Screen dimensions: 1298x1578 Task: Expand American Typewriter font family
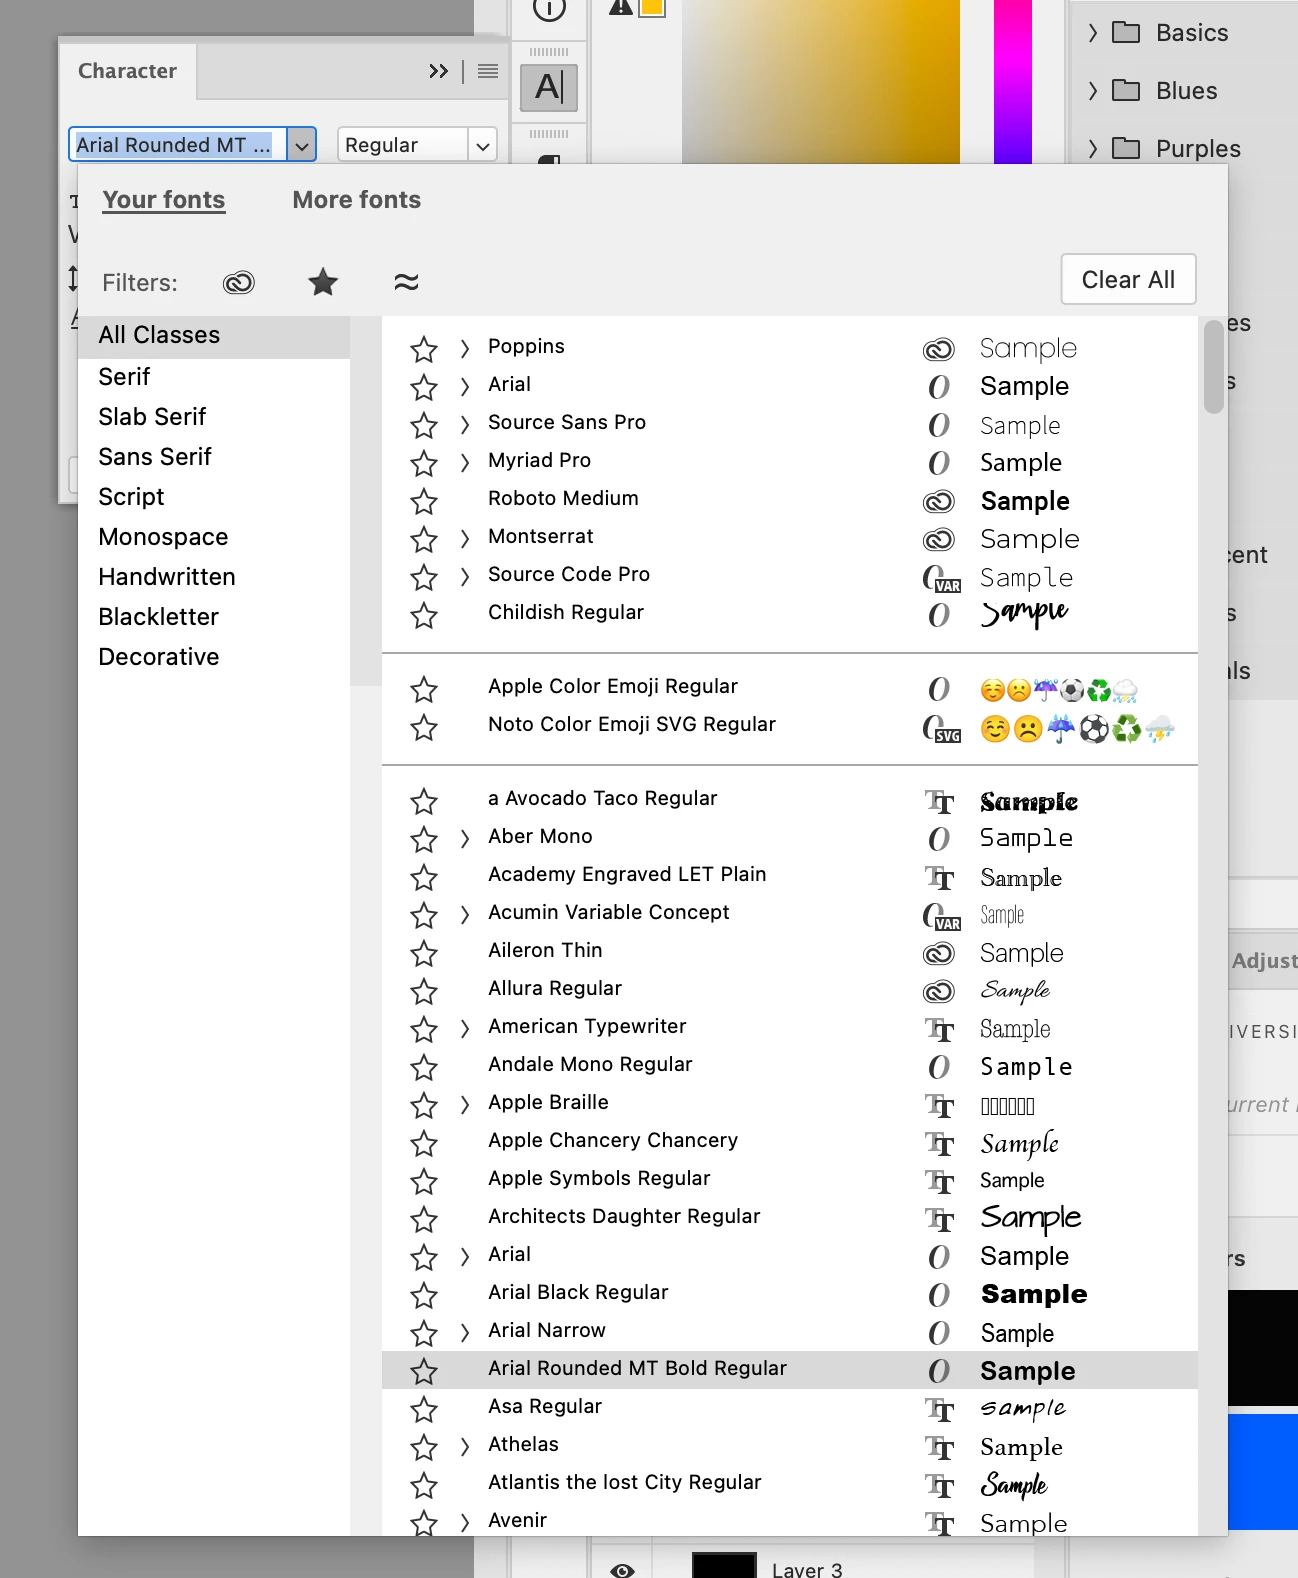464,1028
